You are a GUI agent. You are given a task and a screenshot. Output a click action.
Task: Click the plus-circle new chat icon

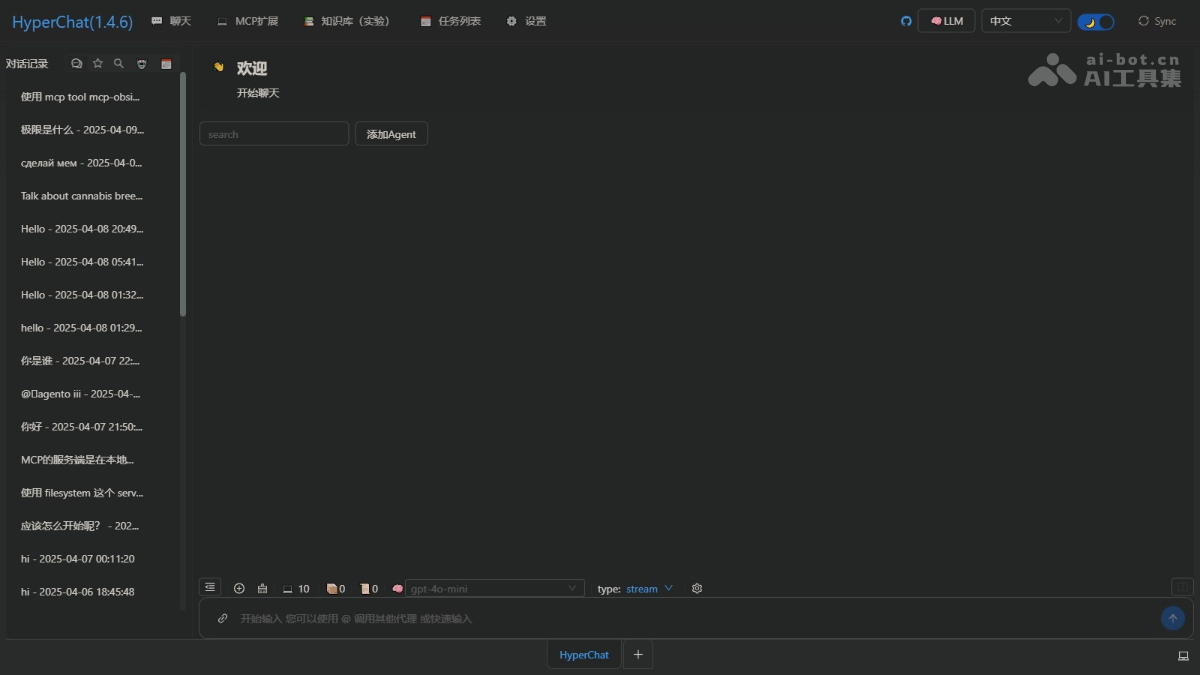pyautogui.click(x=239, y=589)
